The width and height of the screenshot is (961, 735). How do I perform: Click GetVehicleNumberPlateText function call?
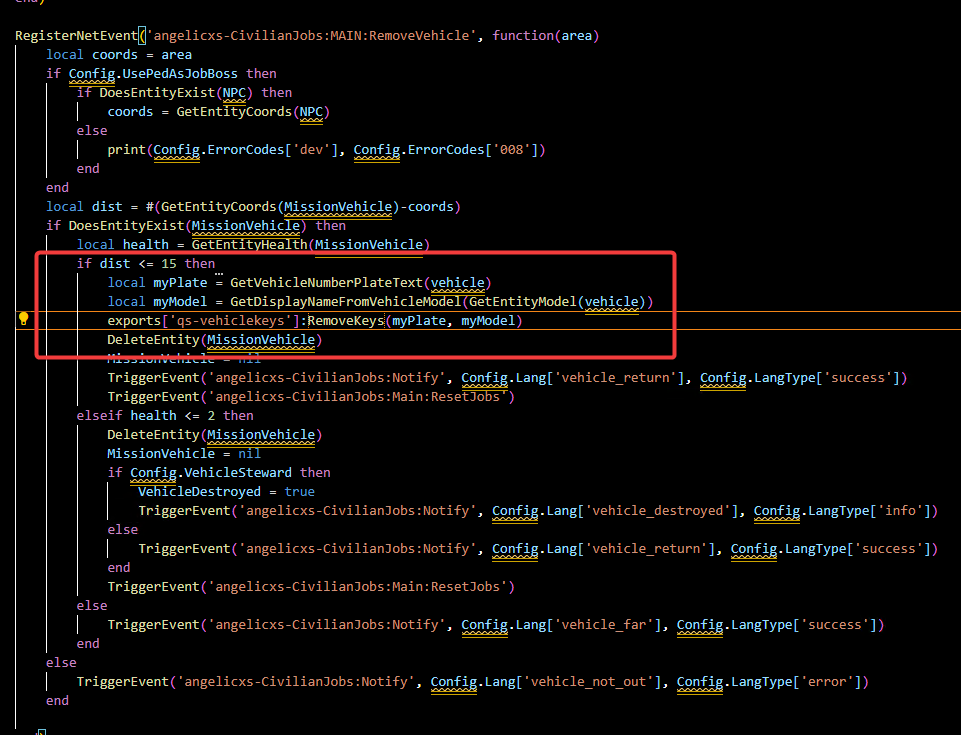click(x=327, y=283)
